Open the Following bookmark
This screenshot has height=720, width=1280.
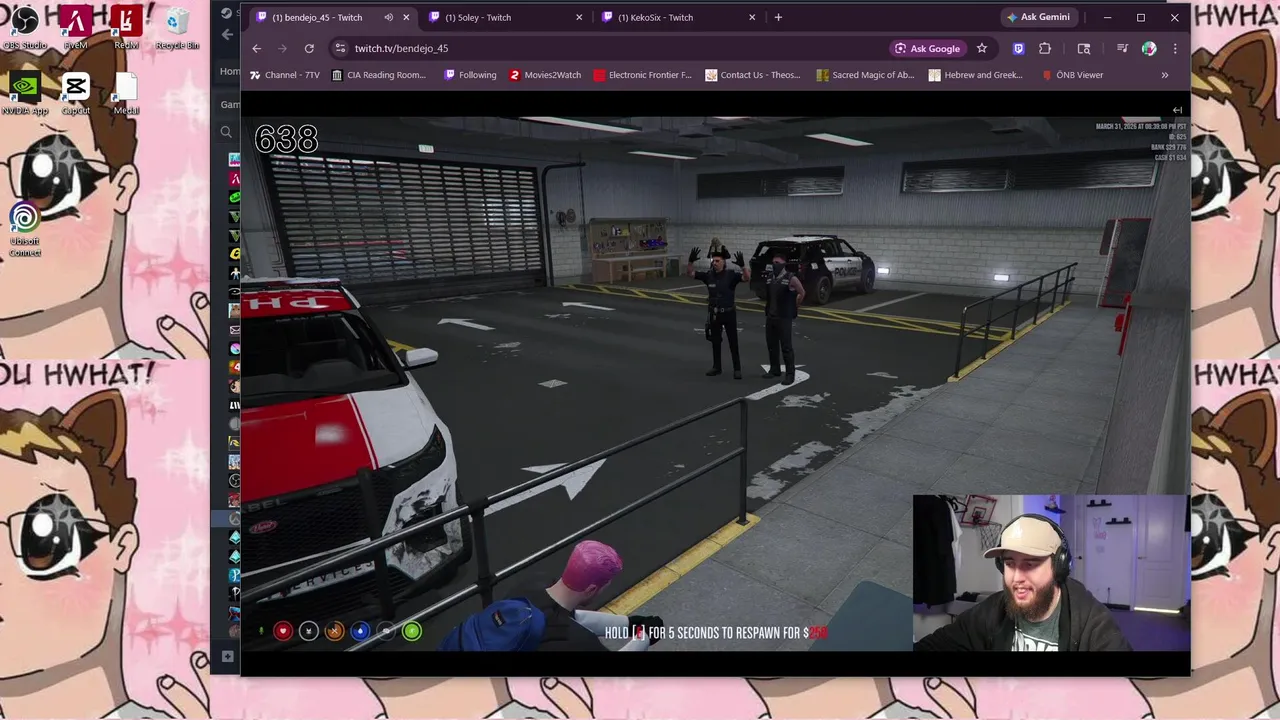[x=470, y=75]
